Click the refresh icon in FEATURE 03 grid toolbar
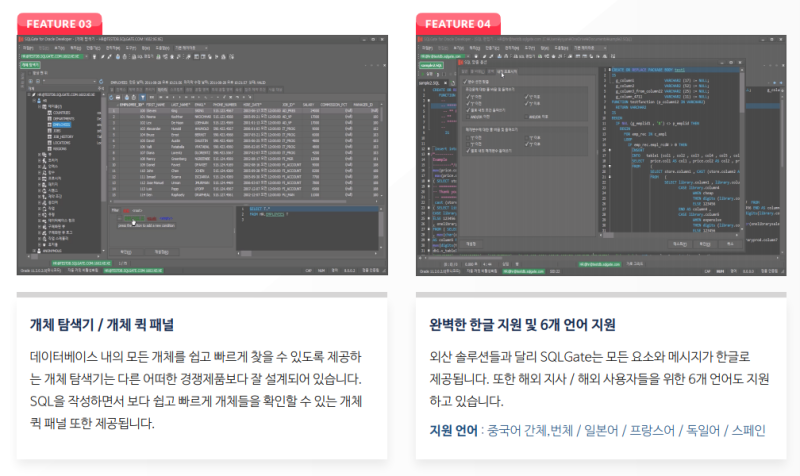800x476 pixels. 111,97
